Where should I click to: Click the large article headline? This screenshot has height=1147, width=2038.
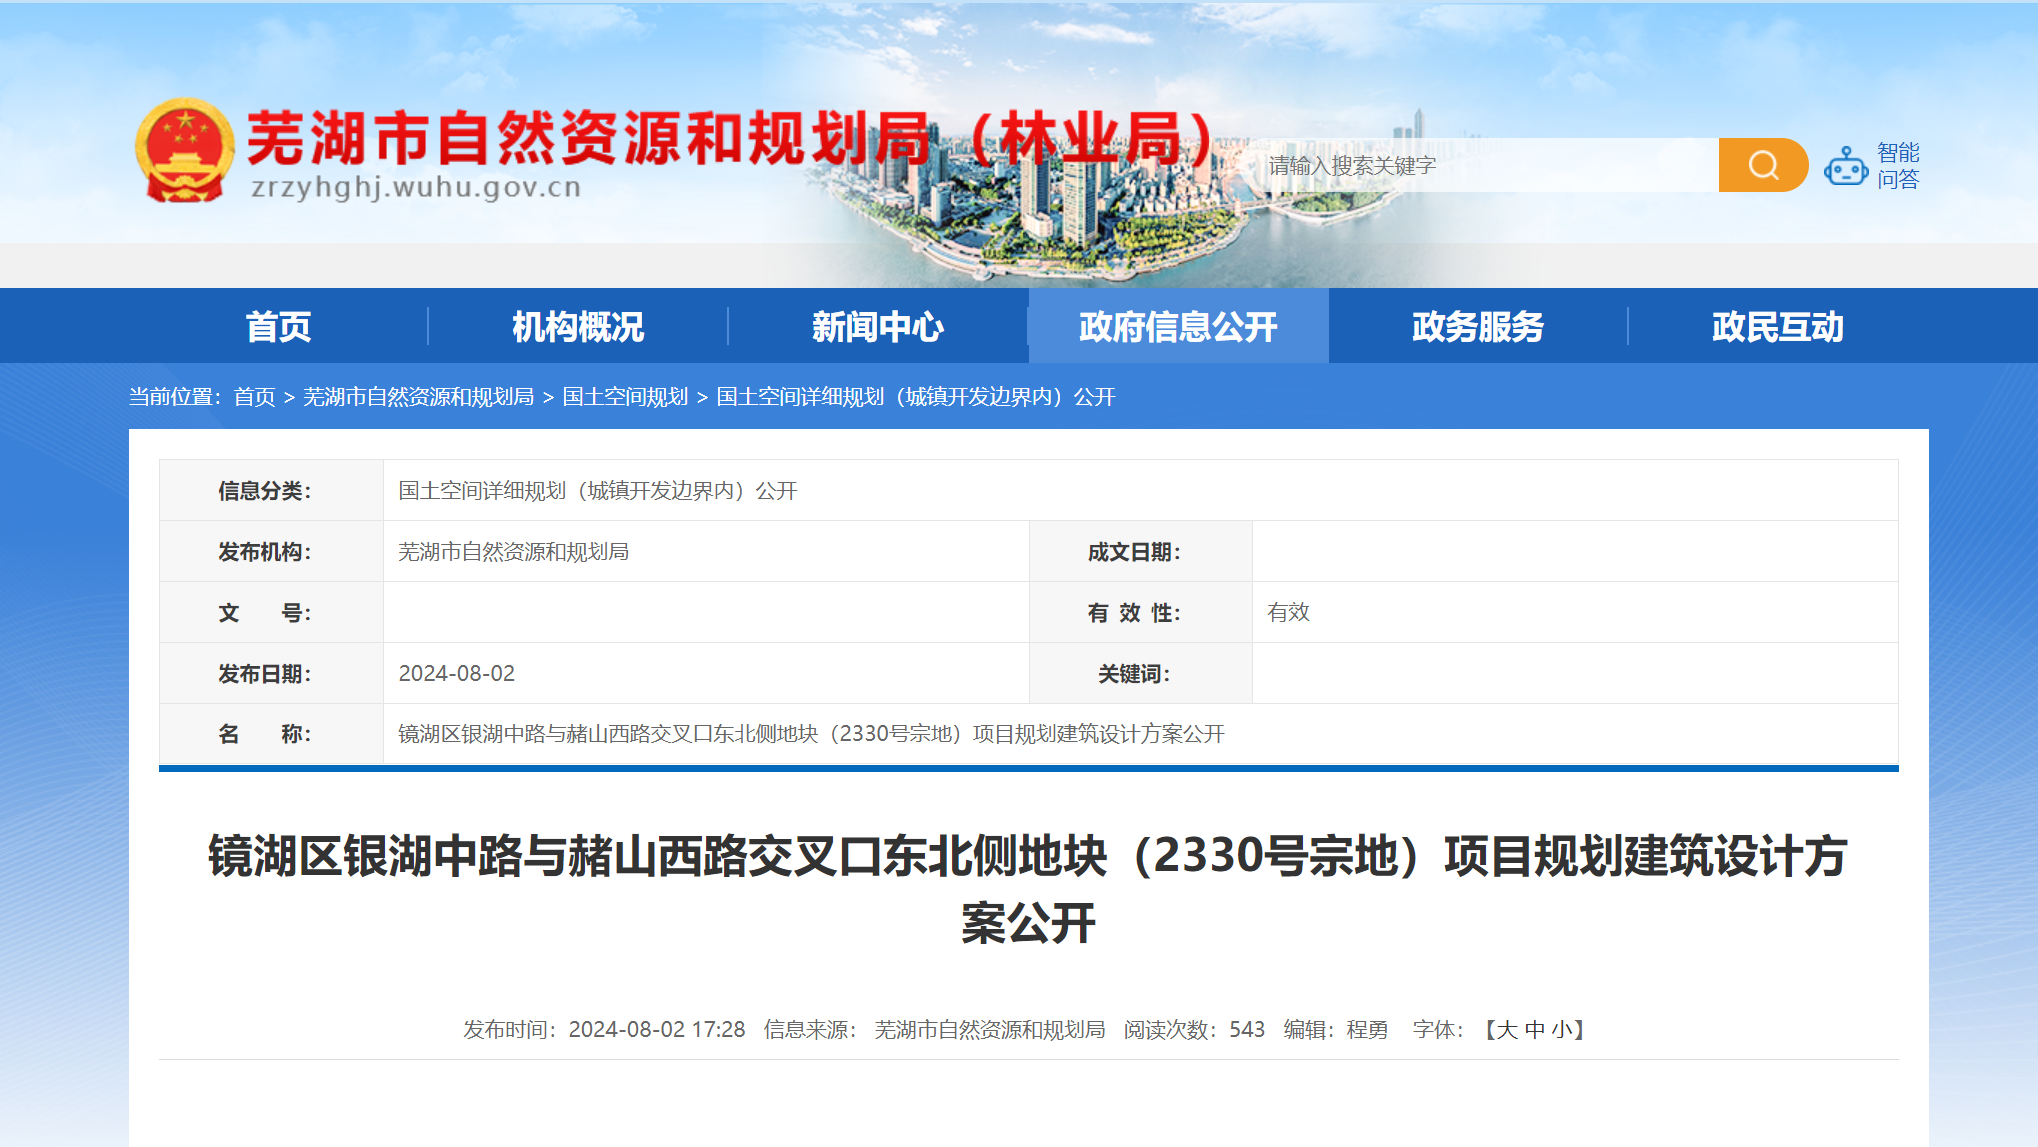[x=1028, y=889]
